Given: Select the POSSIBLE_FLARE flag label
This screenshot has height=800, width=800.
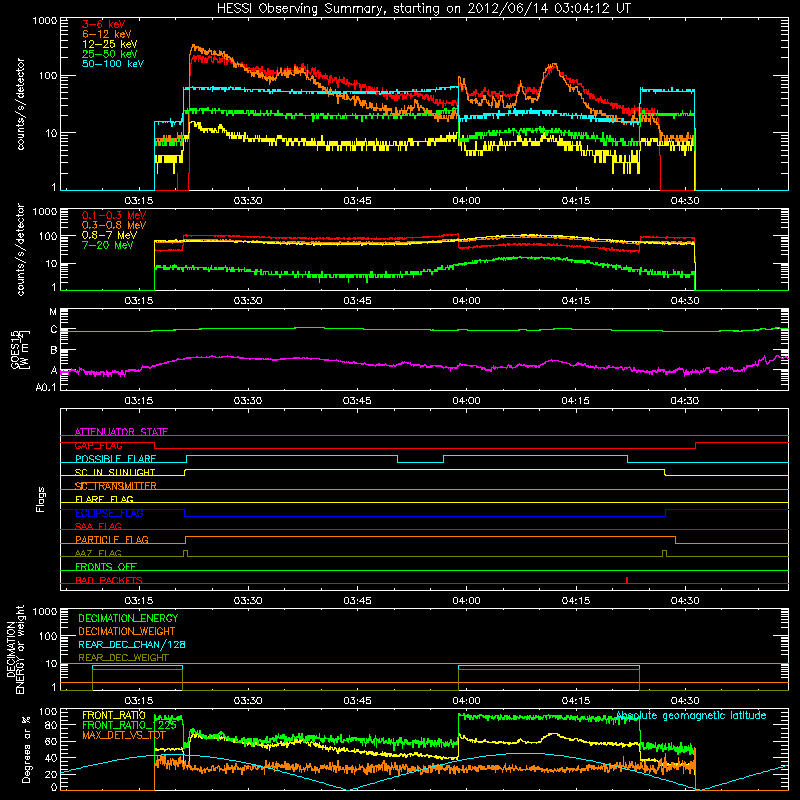Looking at the screenshot, I should point(115,459).
